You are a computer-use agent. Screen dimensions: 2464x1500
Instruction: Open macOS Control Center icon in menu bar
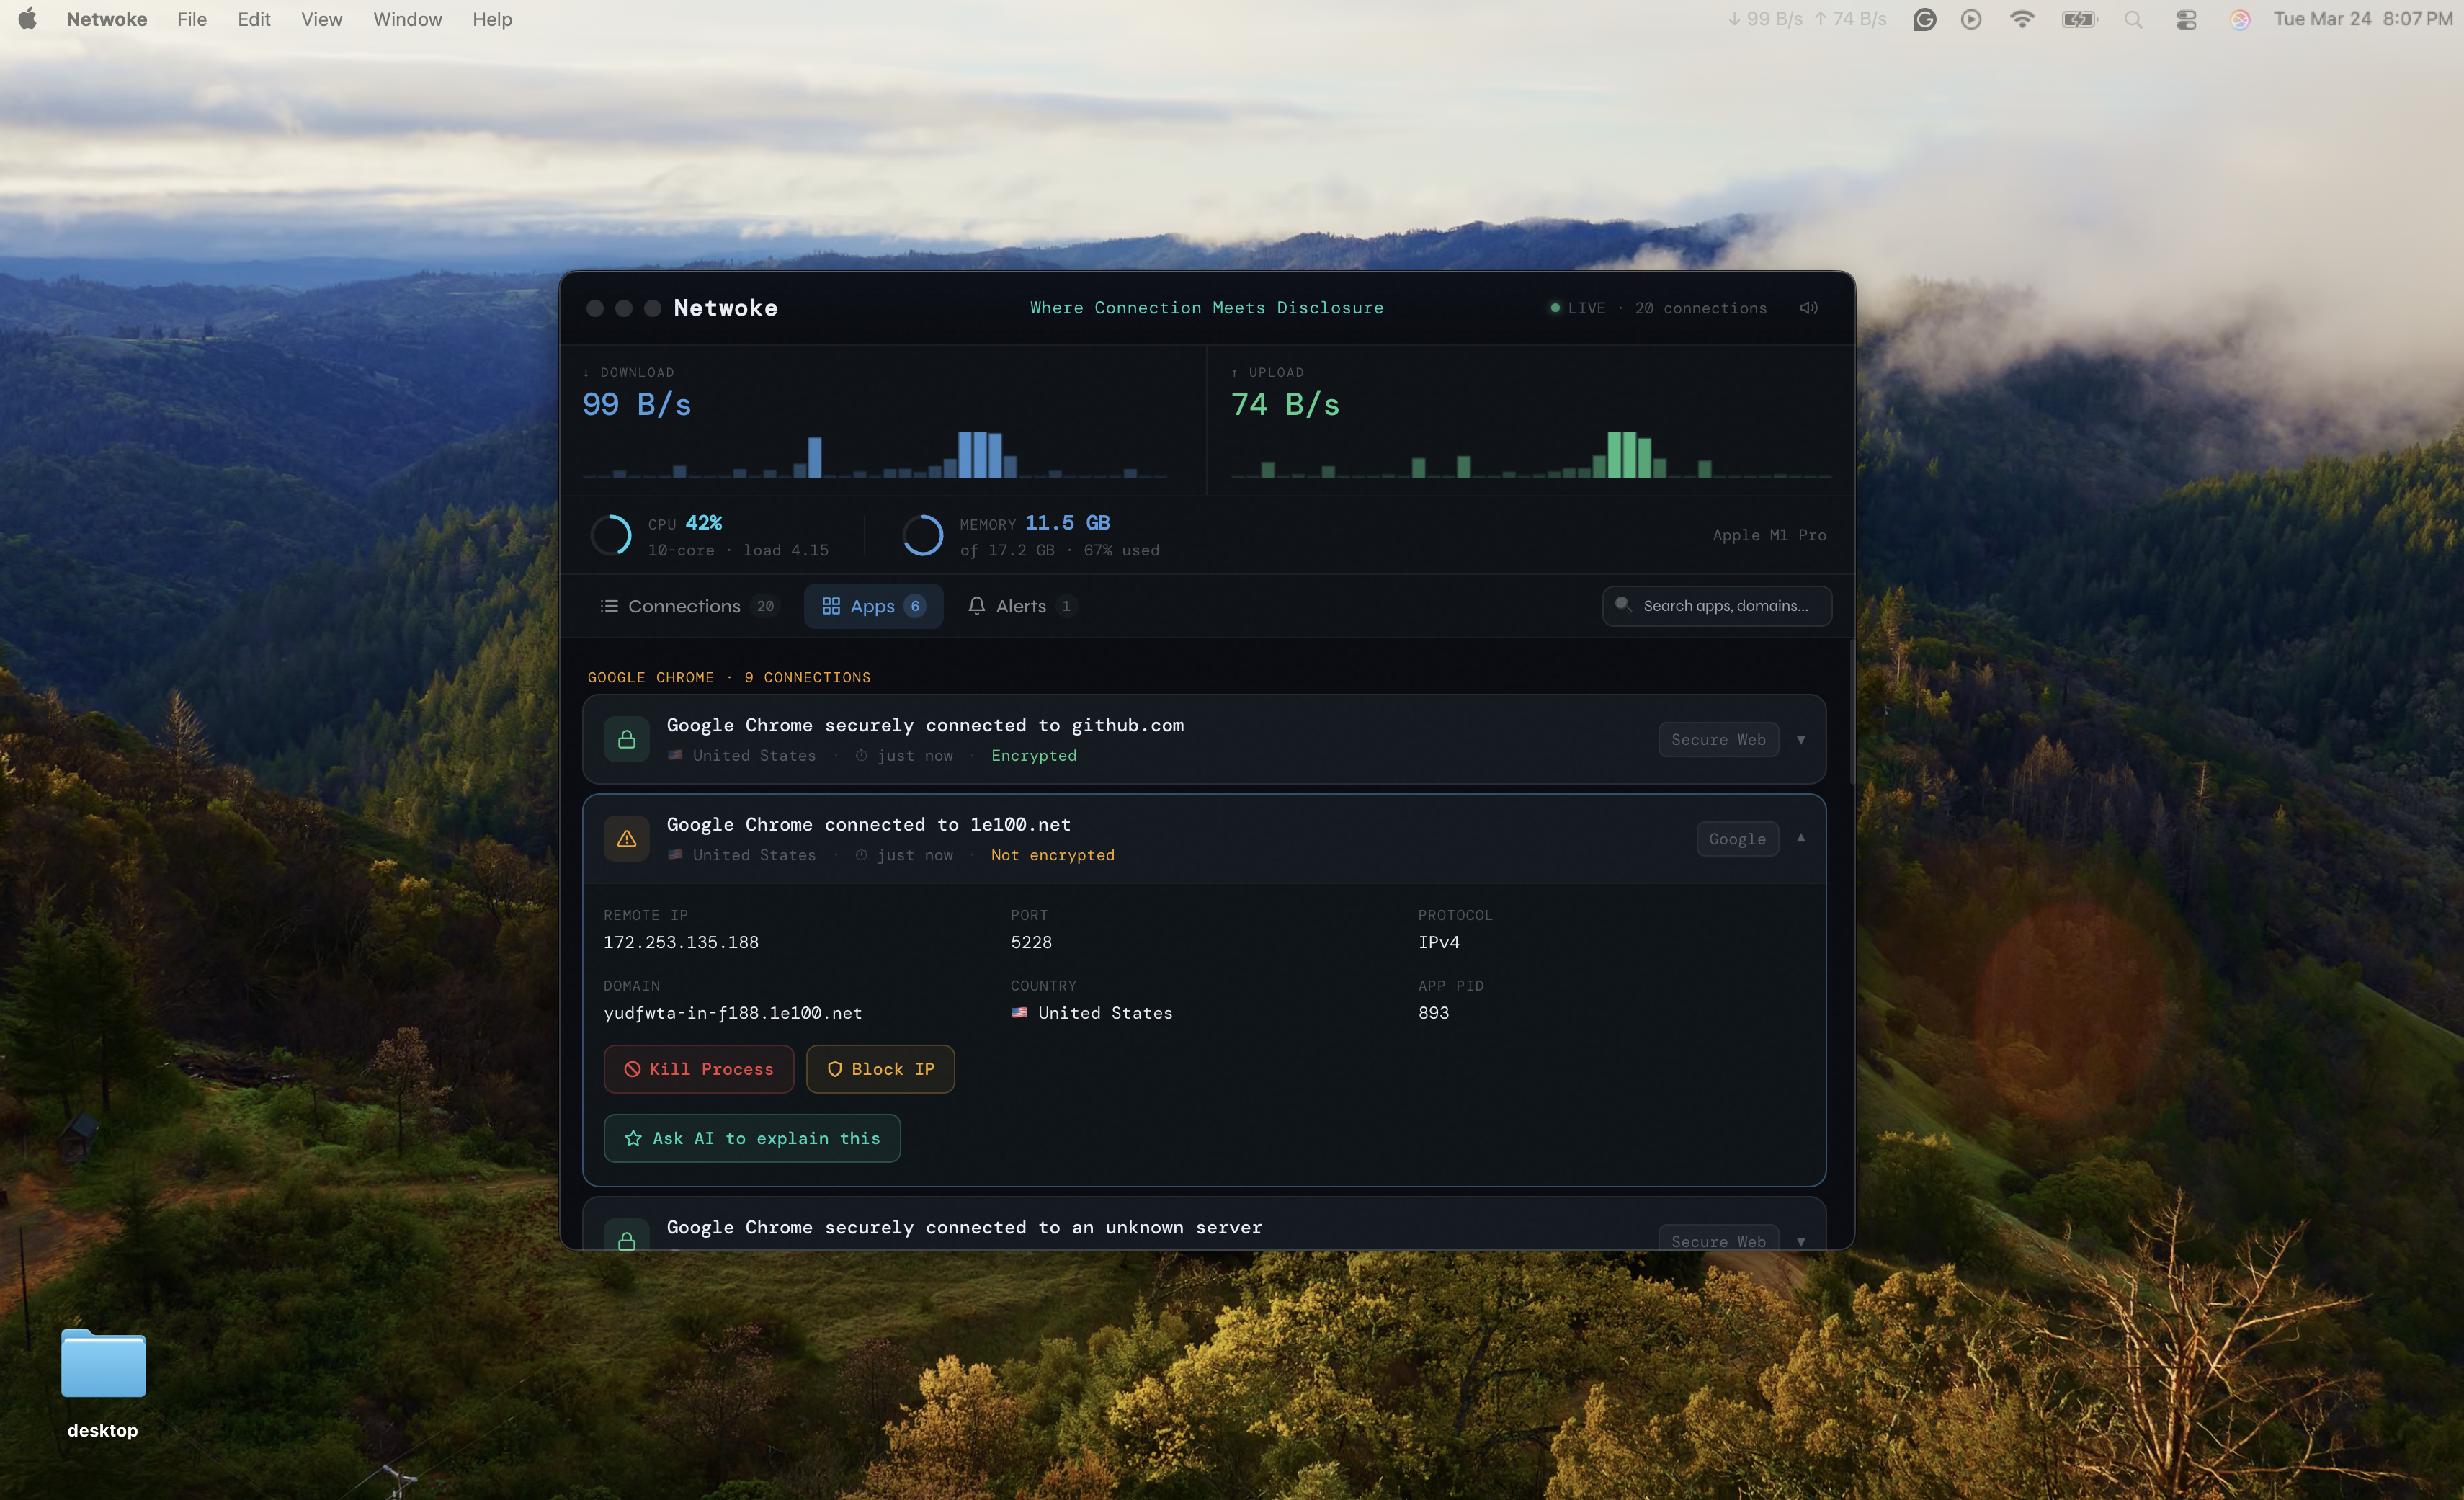[x=2186, y=19]
